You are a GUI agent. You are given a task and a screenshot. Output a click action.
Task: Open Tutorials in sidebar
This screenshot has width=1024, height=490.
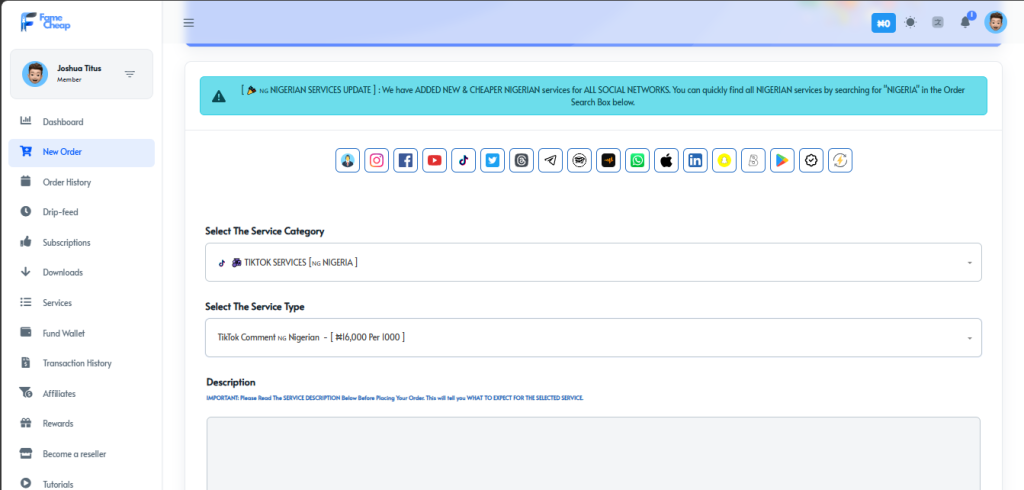82,484
